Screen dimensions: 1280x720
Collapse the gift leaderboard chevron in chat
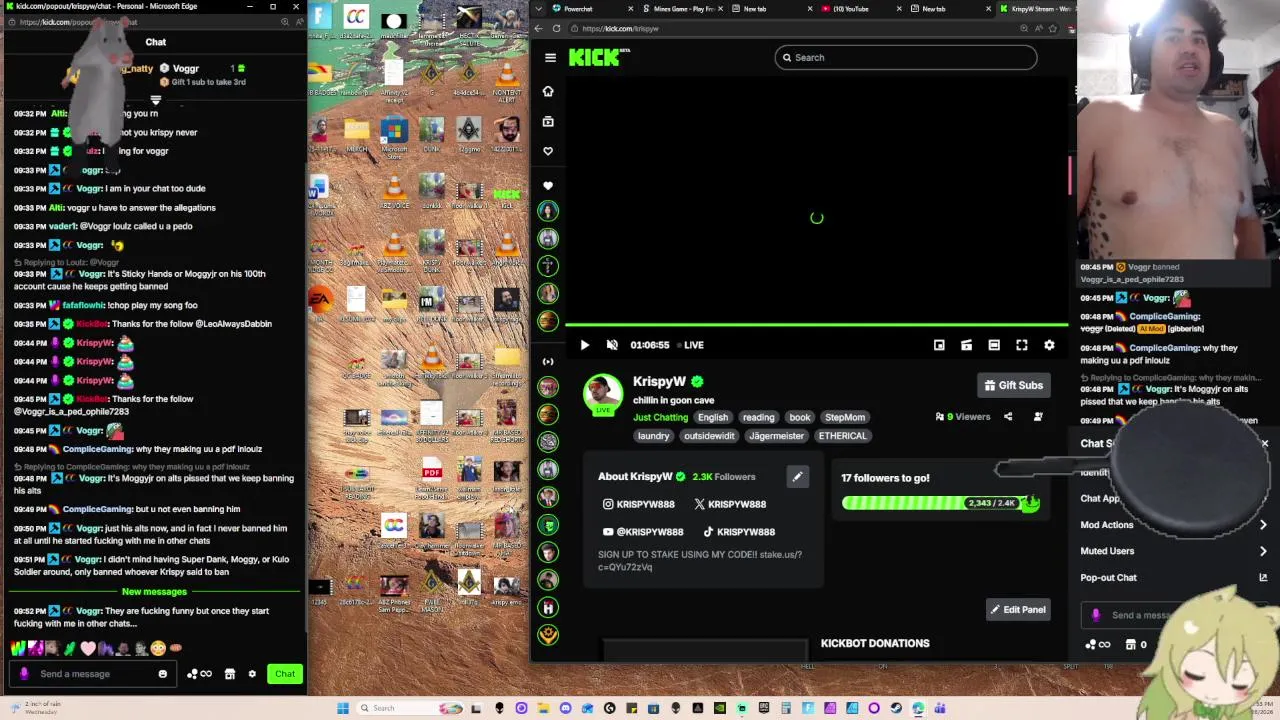tap(155, 100)
